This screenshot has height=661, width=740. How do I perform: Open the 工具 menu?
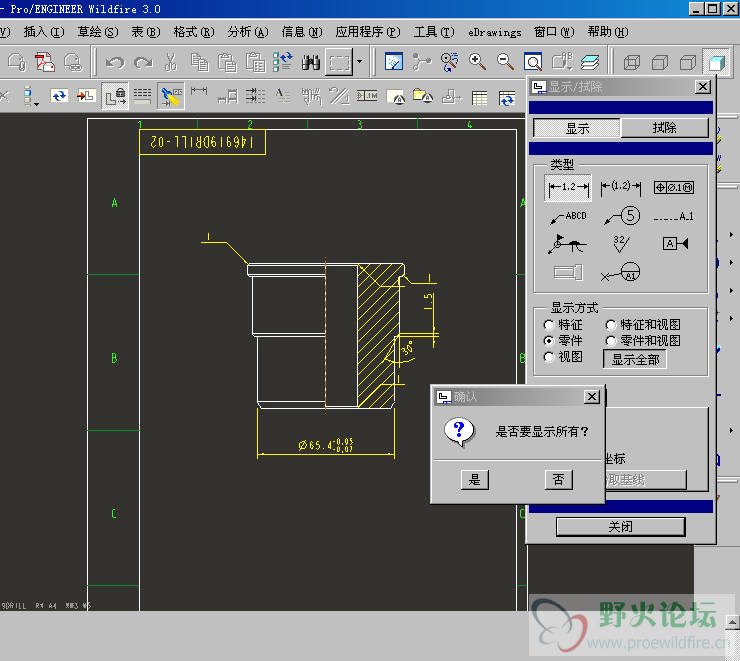coord(434,32)
